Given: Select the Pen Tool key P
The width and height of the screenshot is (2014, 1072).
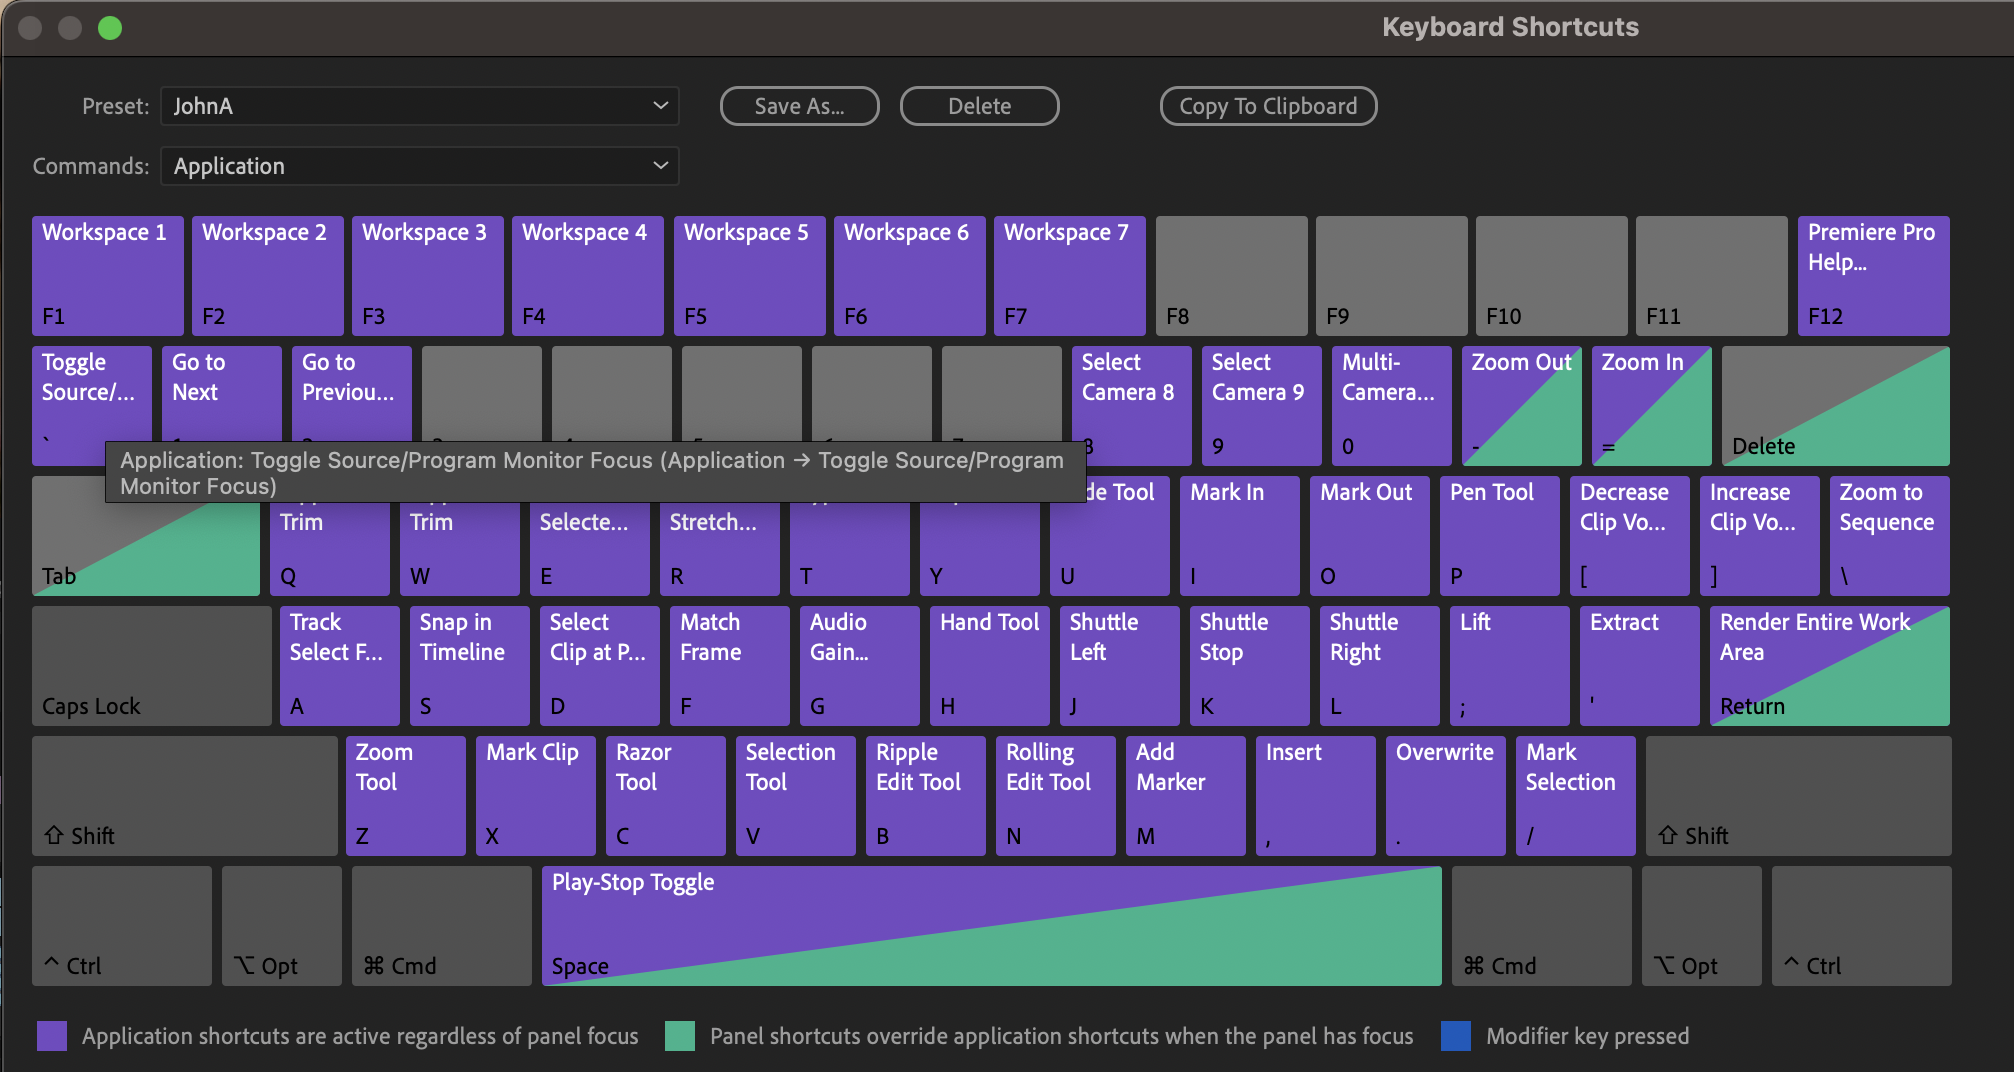Looking at the screenshot, I should click(1498, 536).
